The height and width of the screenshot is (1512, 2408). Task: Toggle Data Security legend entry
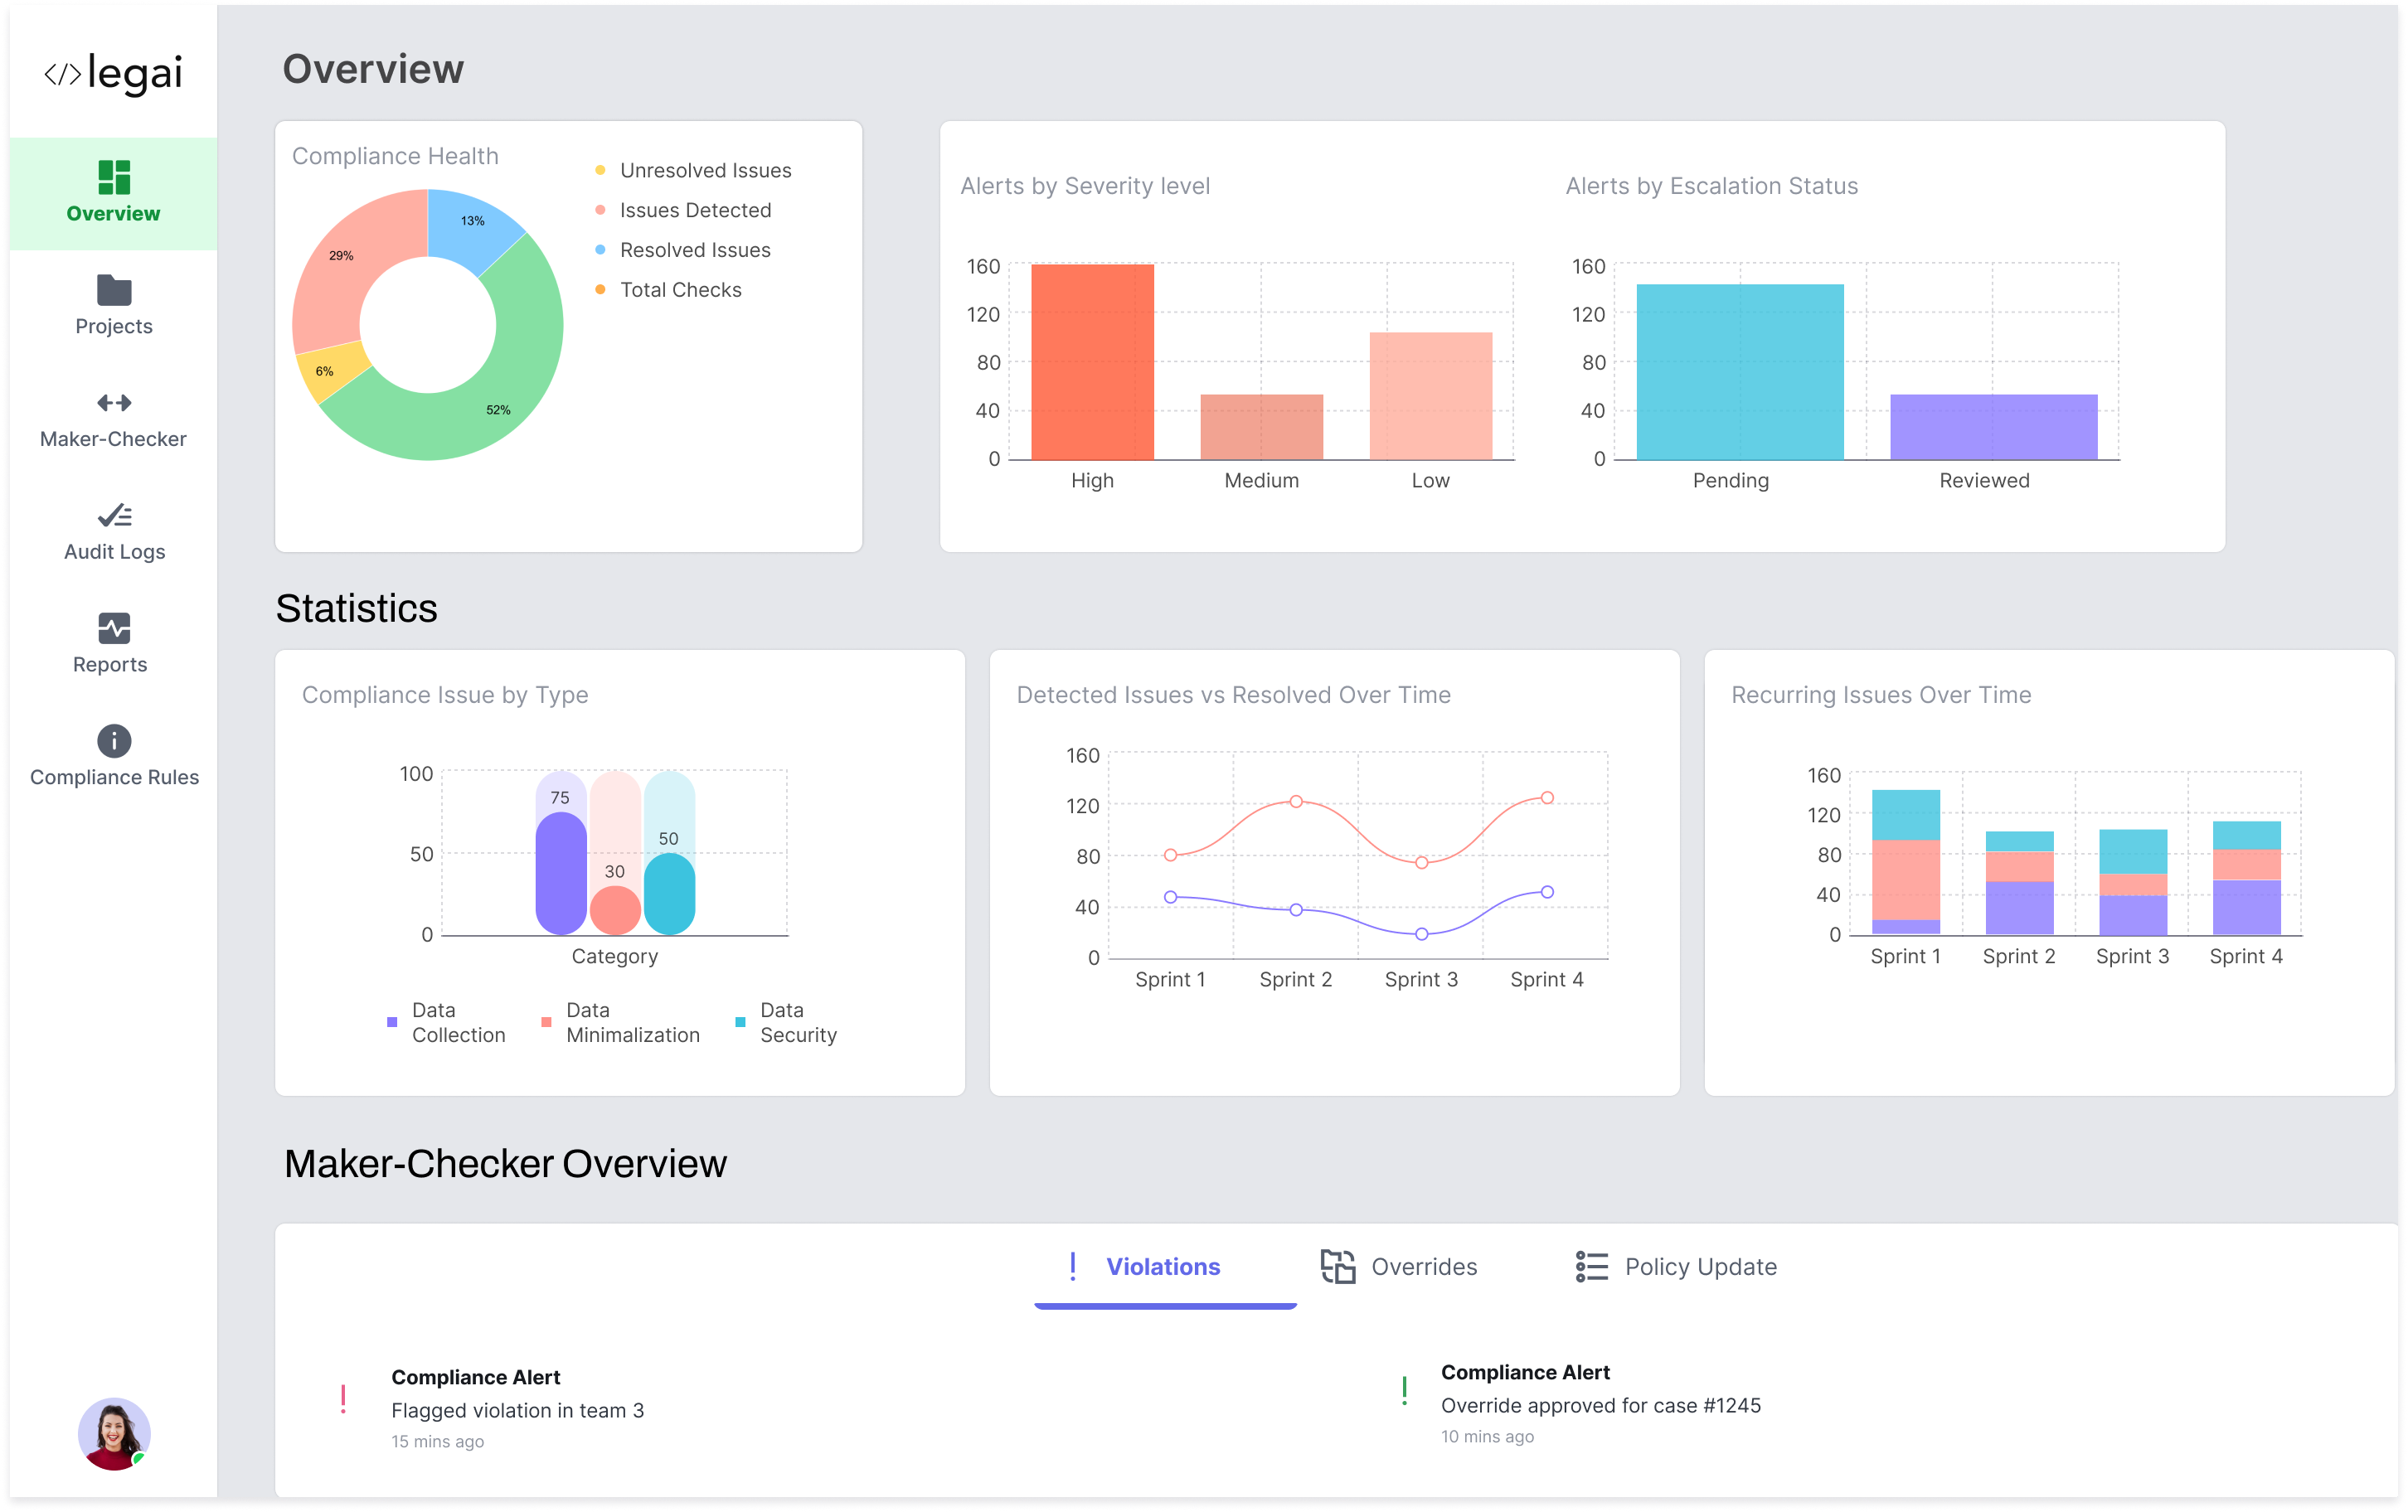[787, 1022]
